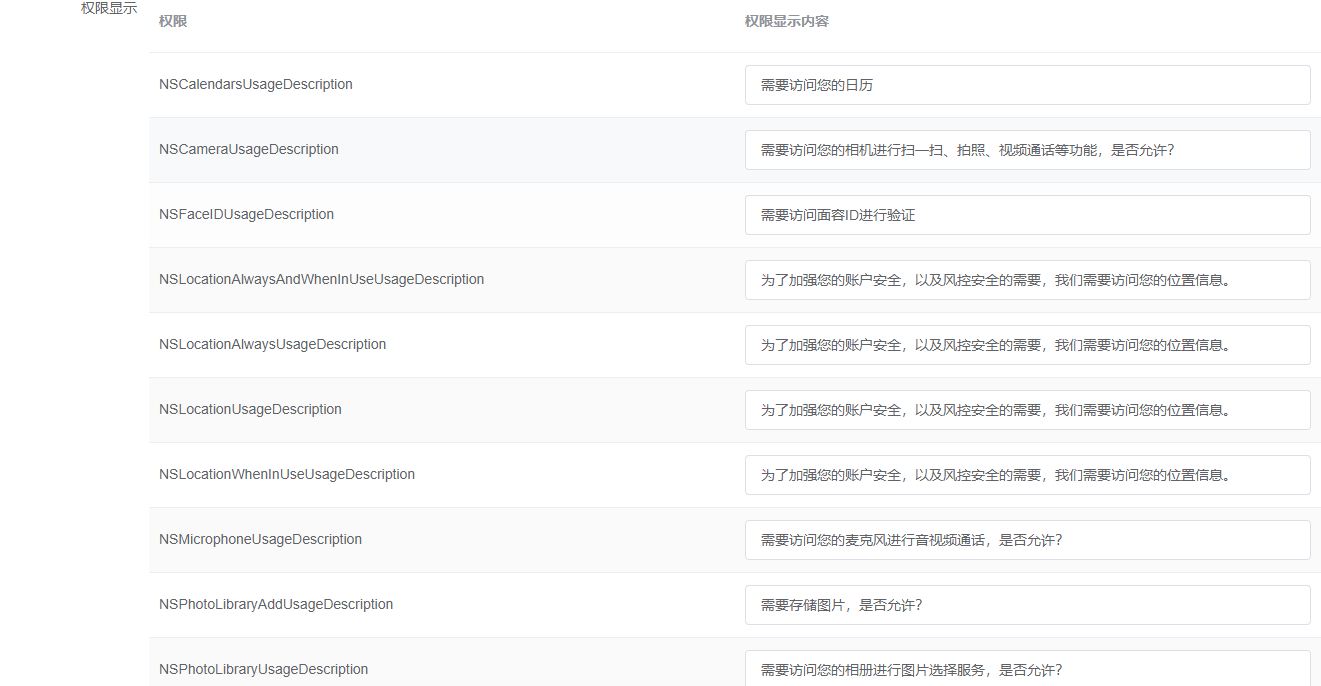The width and height of the screenshot is (1321, 686).
Task: Focus the NSLocationWhenInUseUsageDescription input field
Action: [x=1027, y=475]
